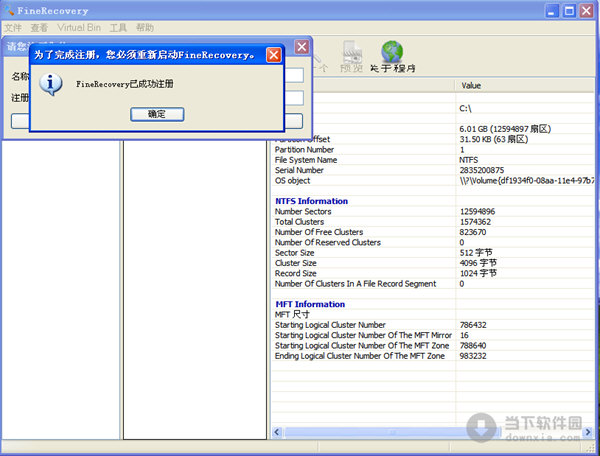Close the registration success message box

[x=273, y=55]
